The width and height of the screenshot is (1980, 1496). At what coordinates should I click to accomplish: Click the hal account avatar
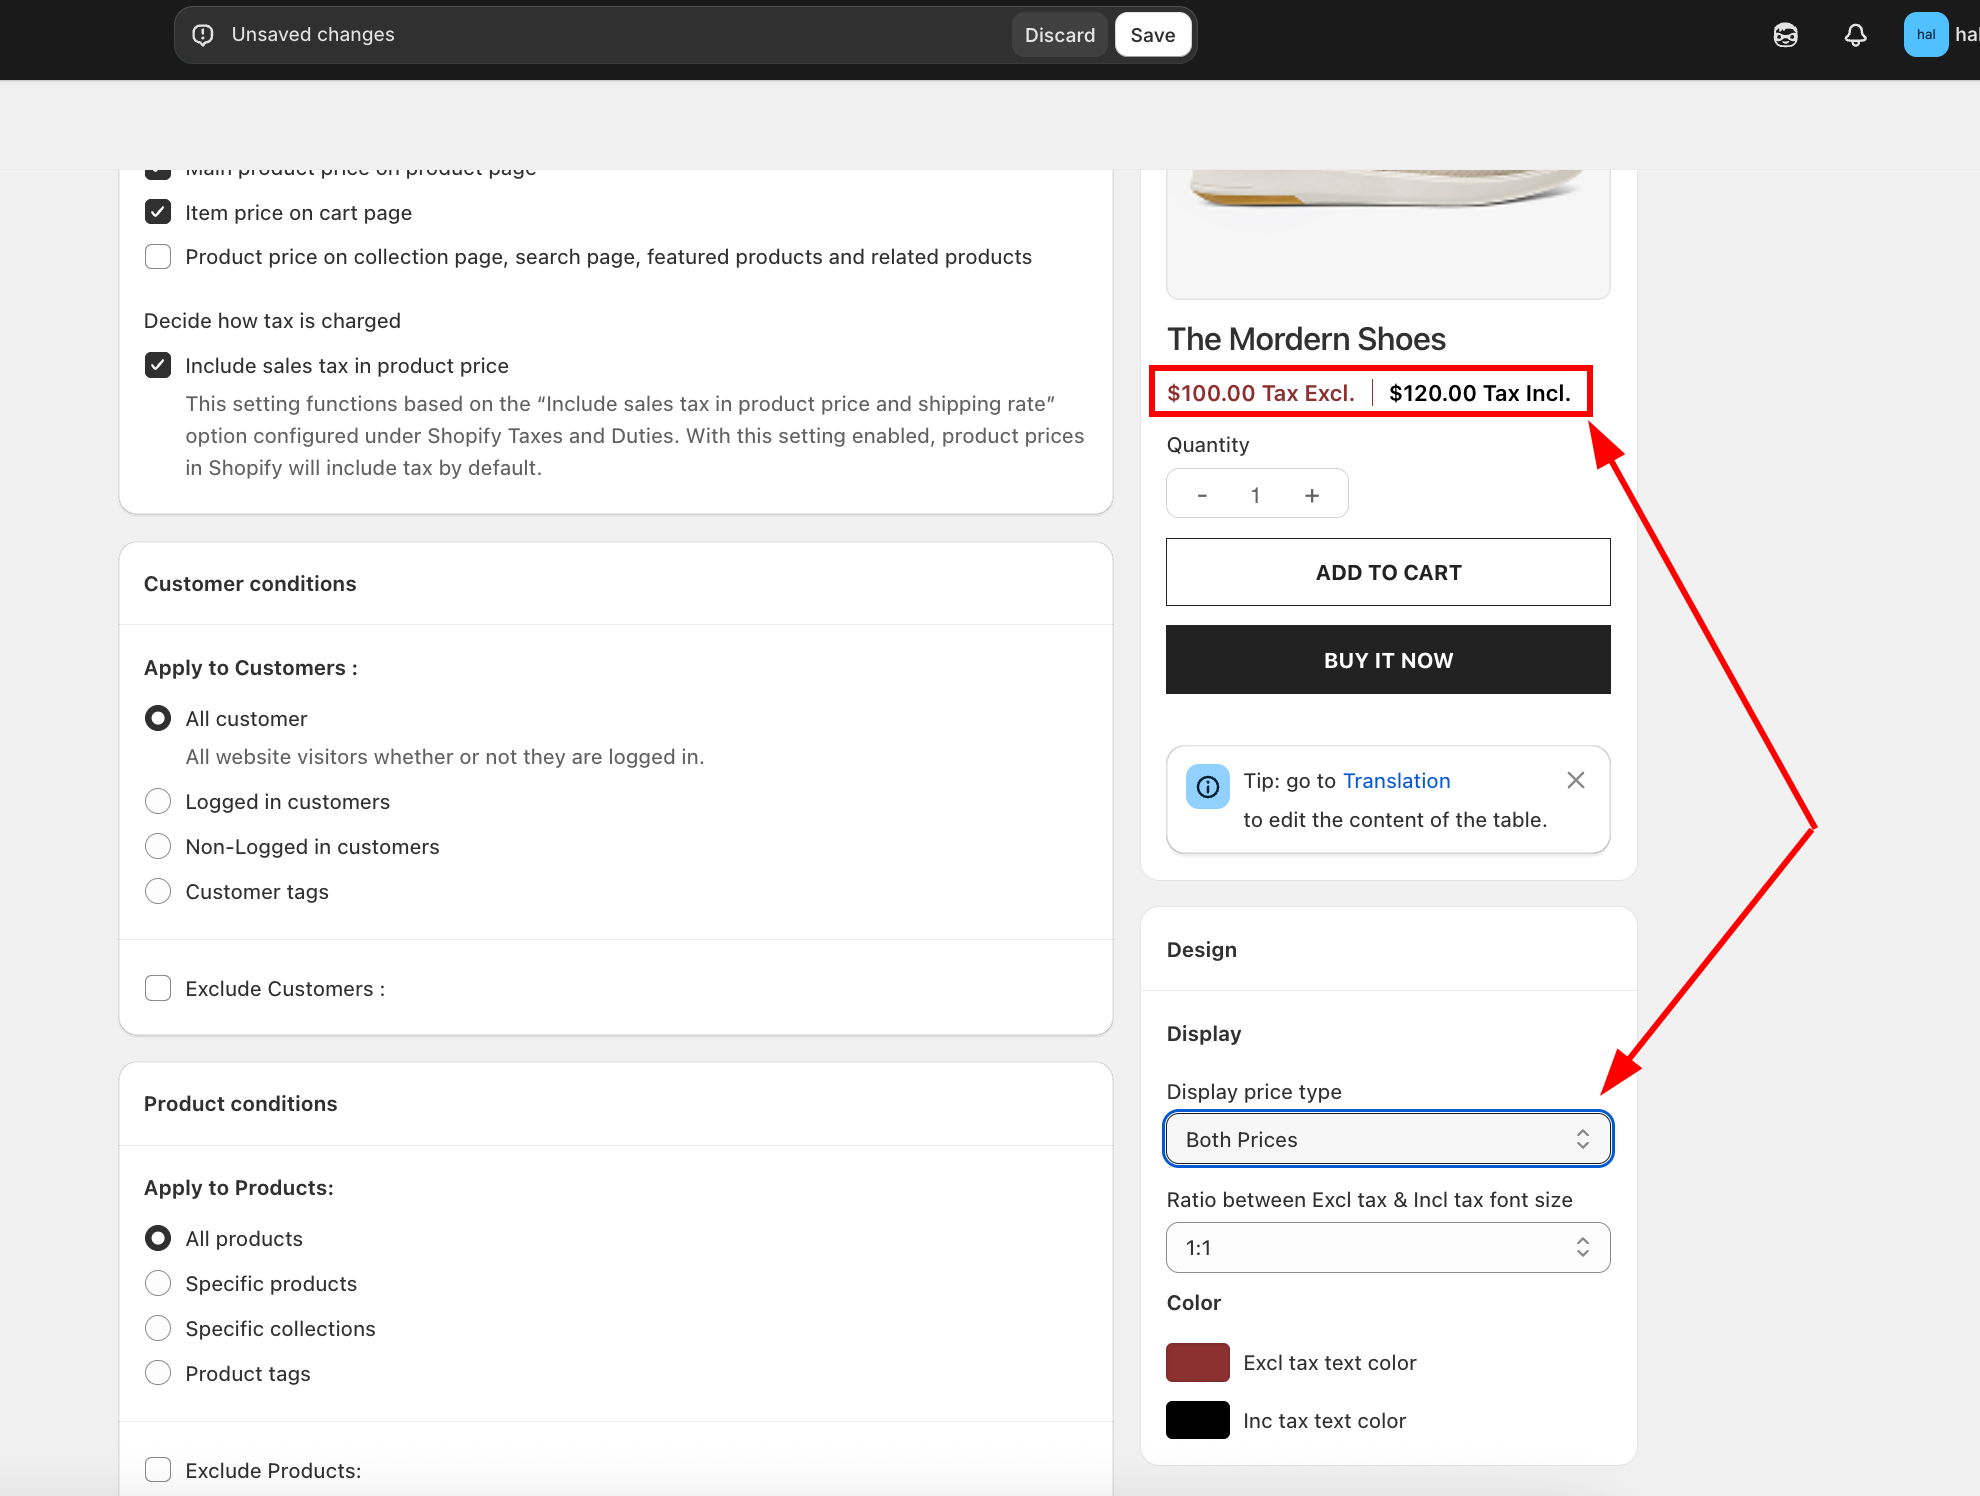[1925, 35]
